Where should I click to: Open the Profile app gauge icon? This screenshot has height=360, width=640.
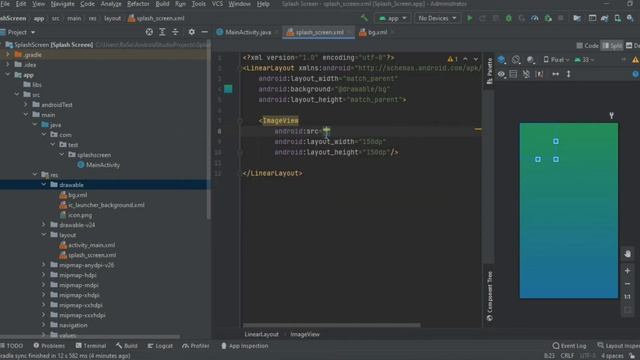coord(535,18)
